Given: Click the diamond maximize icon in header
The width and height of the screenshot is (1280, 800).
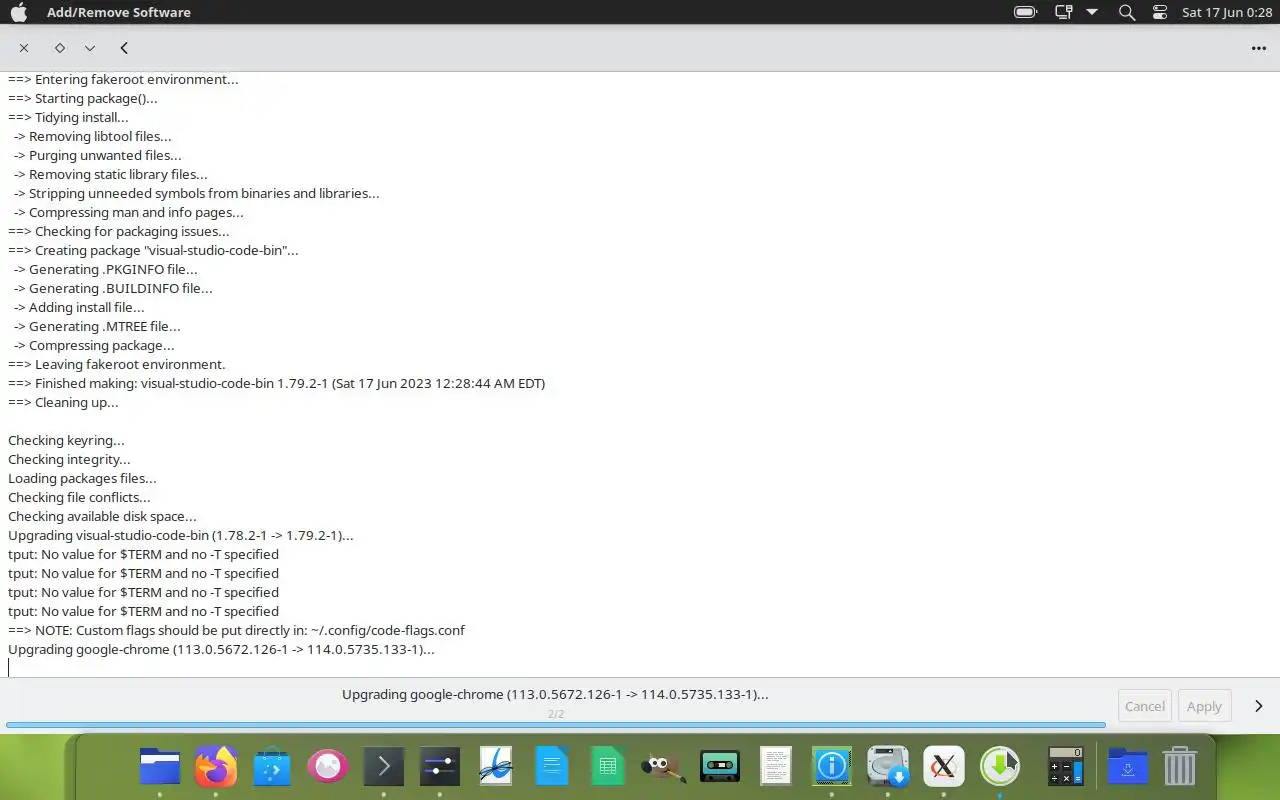Looking at the screenshot, I should point(59,48).
